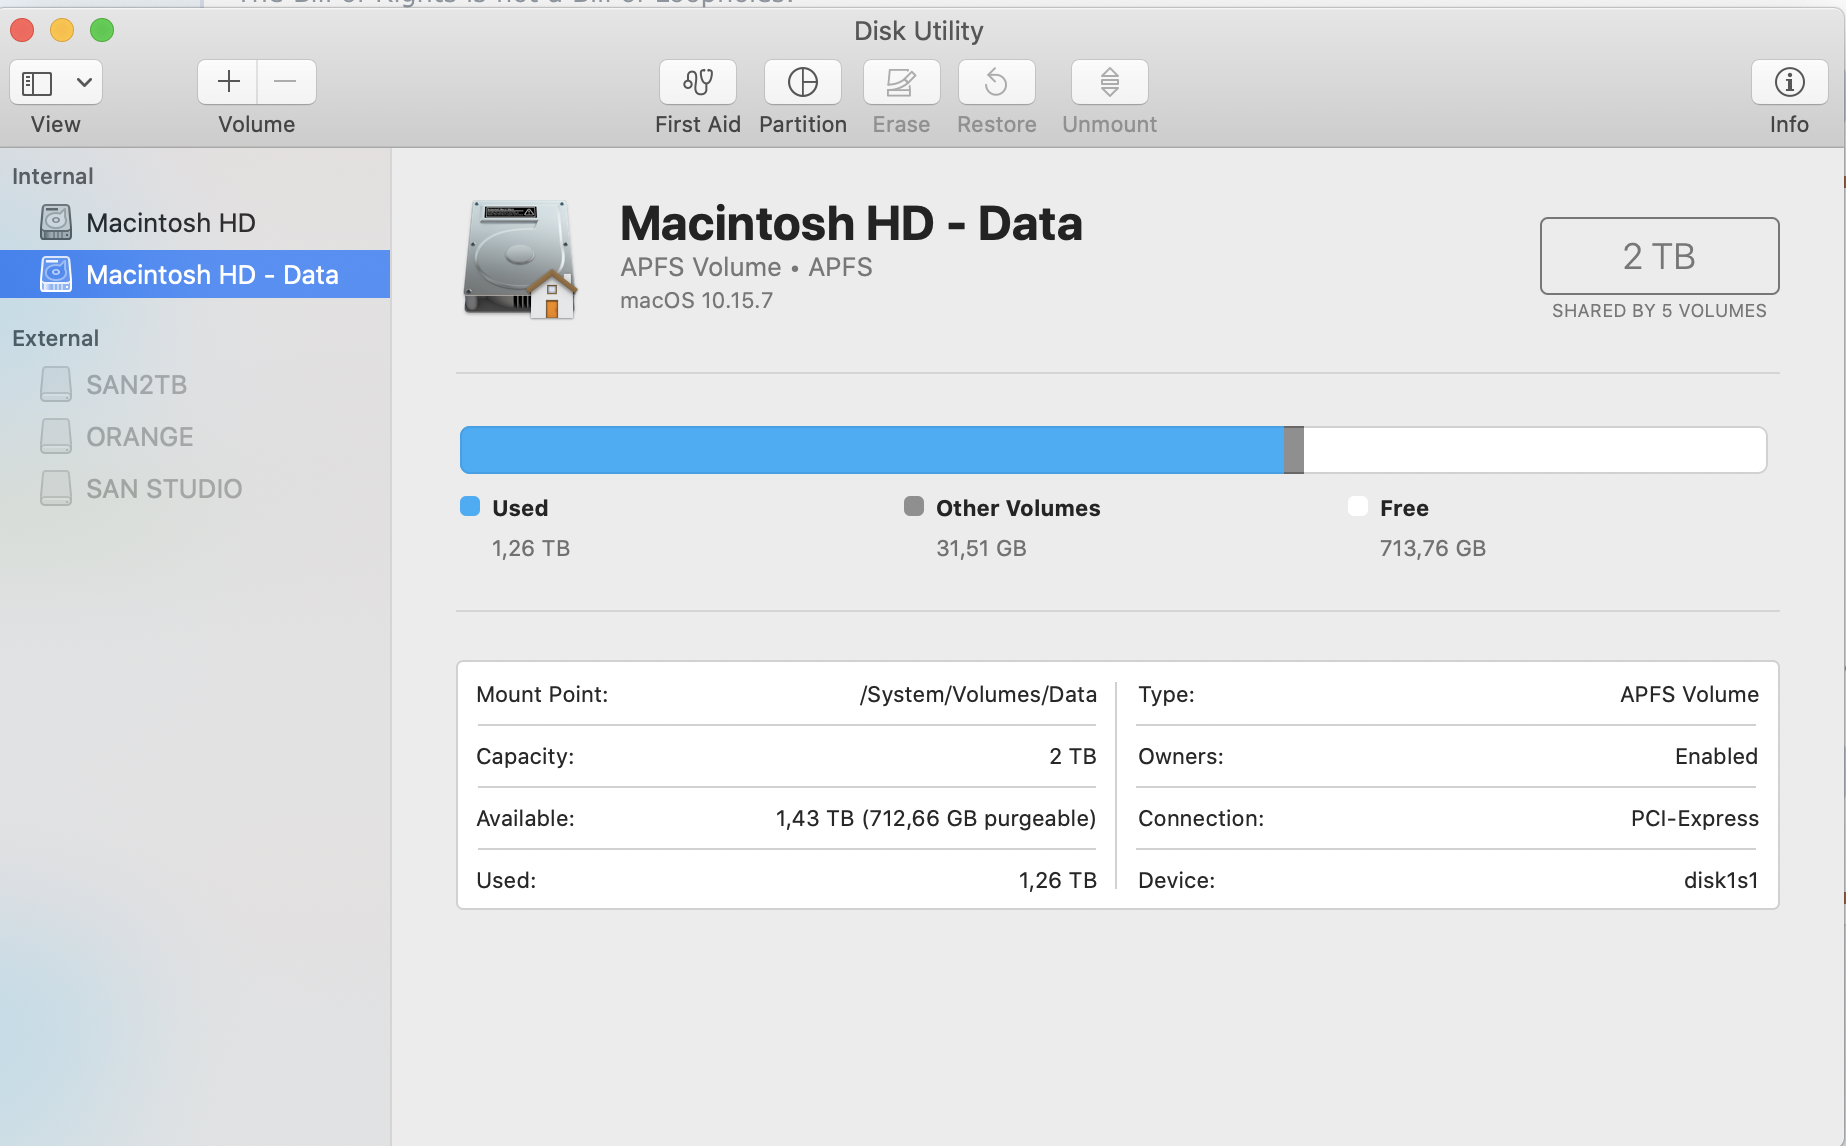This screenshot has height=1146, width=1846.
Task: Click the Partition label
Action: pyautogui.click(x=803, y=124)
